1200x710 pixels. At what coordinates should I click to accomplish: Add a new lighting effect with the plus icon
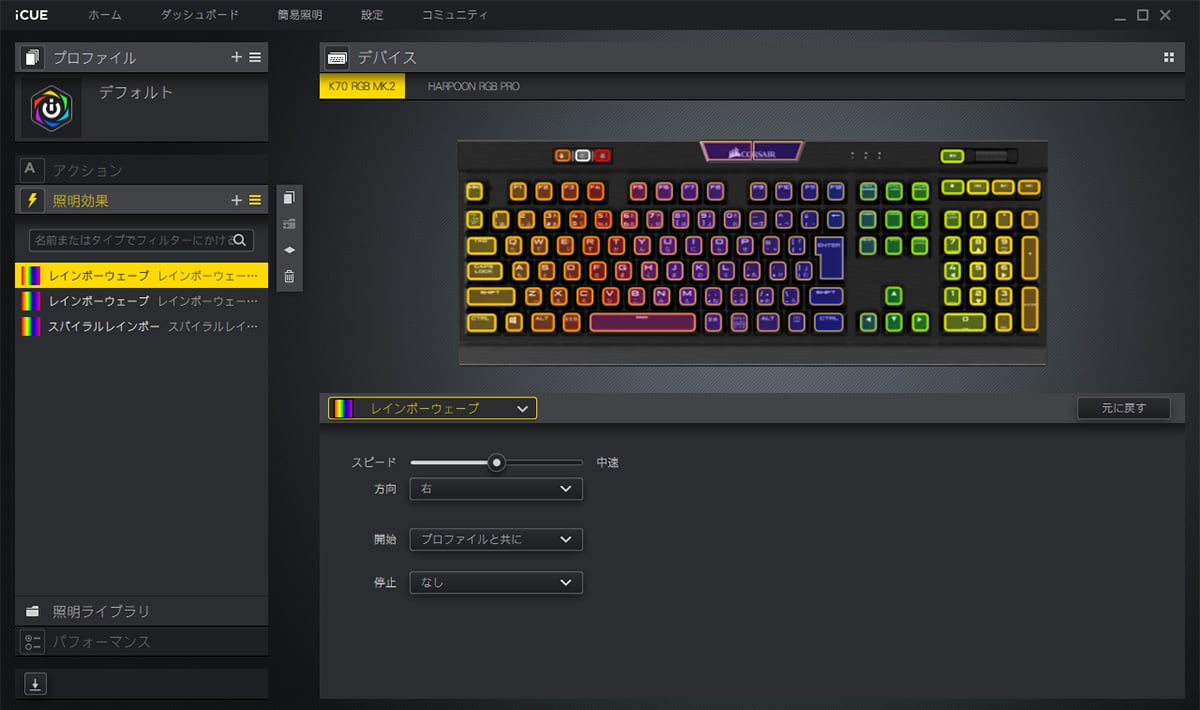pyautogui.click(x=237, y=200)
